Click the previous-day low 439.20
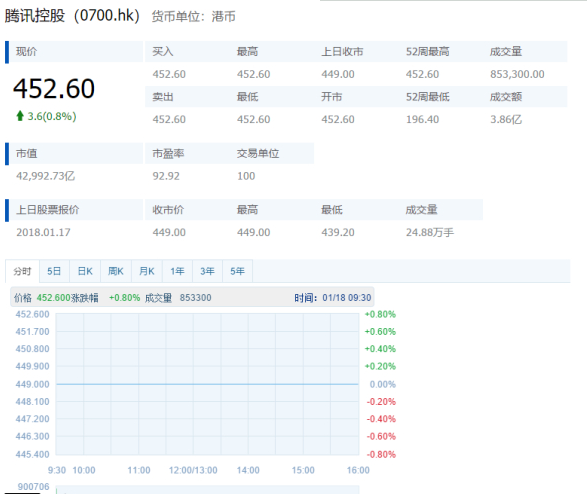Image resolution: width=587 pixels, height=494 pixels. [338, 232]
